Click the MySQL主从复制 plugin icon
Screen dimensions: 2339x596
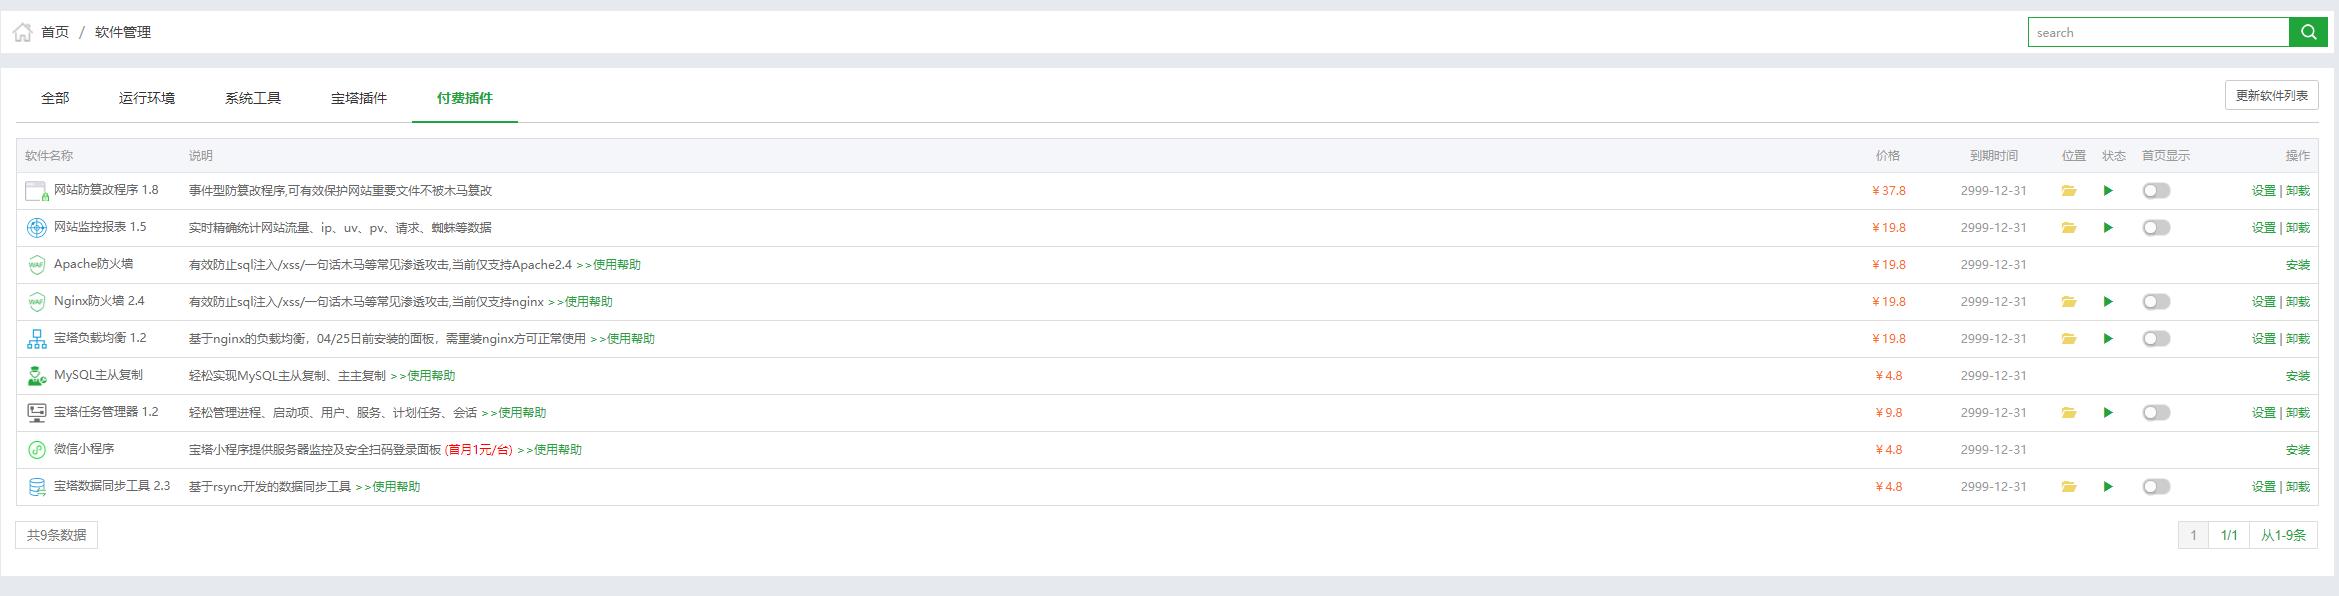click(37, 376)
